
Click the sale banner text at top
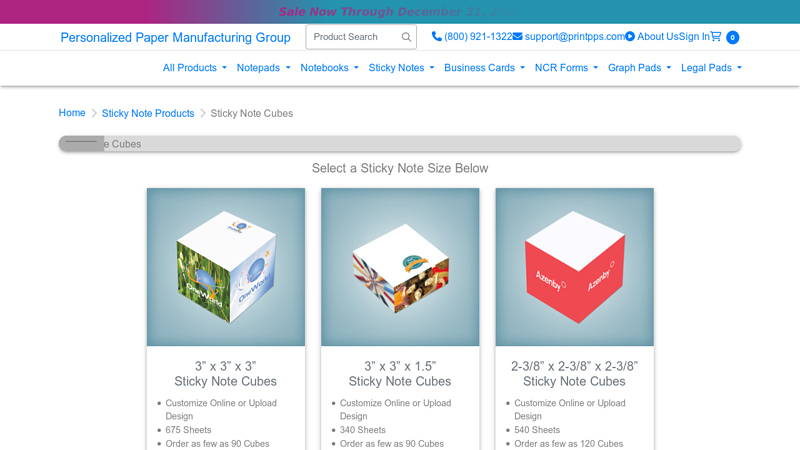[400, 12]
